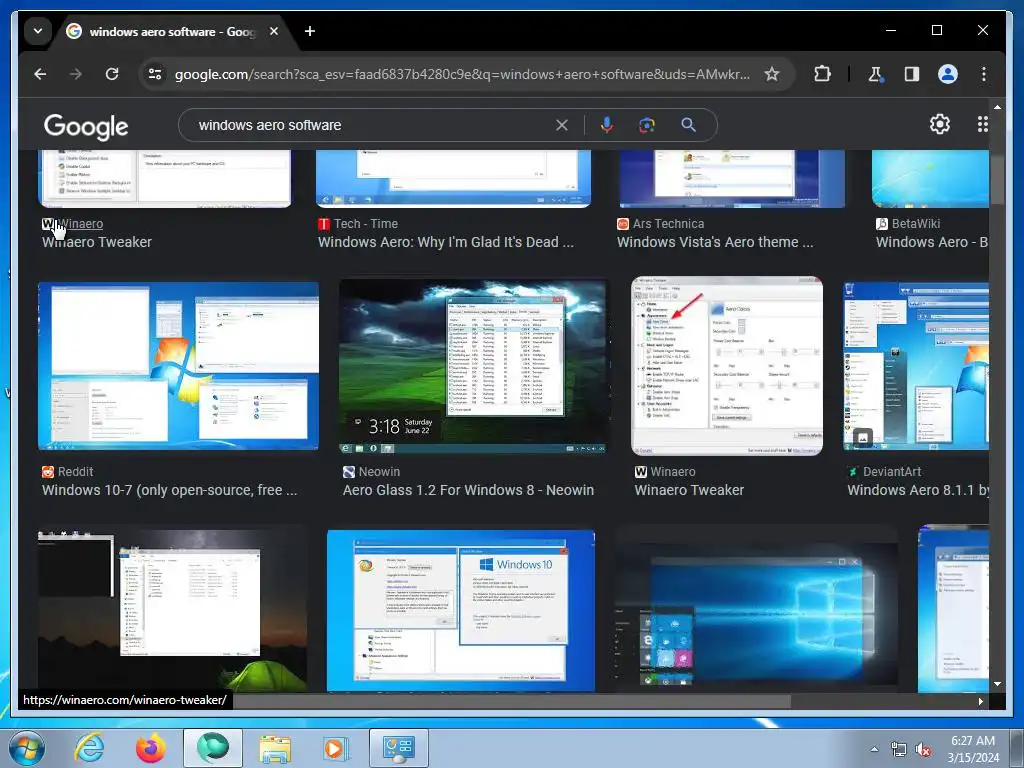Show hidden tray icons arrow

click(874, 749)
